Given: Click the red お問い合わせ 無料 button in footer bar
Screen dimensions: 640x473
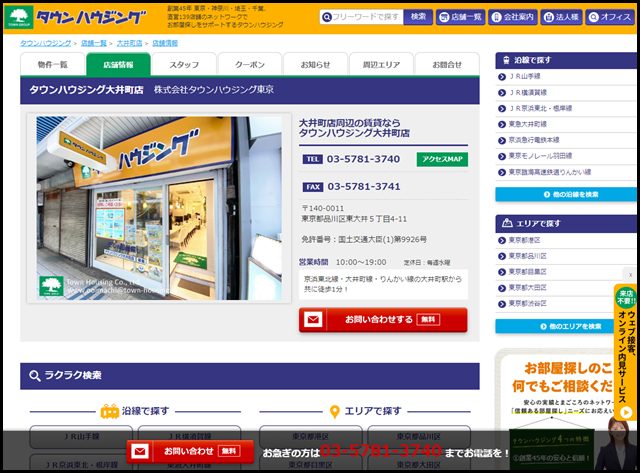Looking at the screenshot, I should pos(190,451).
